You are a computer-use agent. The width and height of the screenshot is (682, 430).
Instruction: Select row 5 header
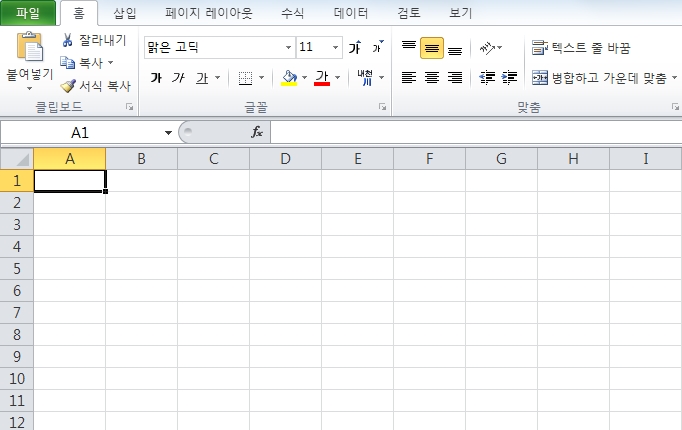point(17,269)
